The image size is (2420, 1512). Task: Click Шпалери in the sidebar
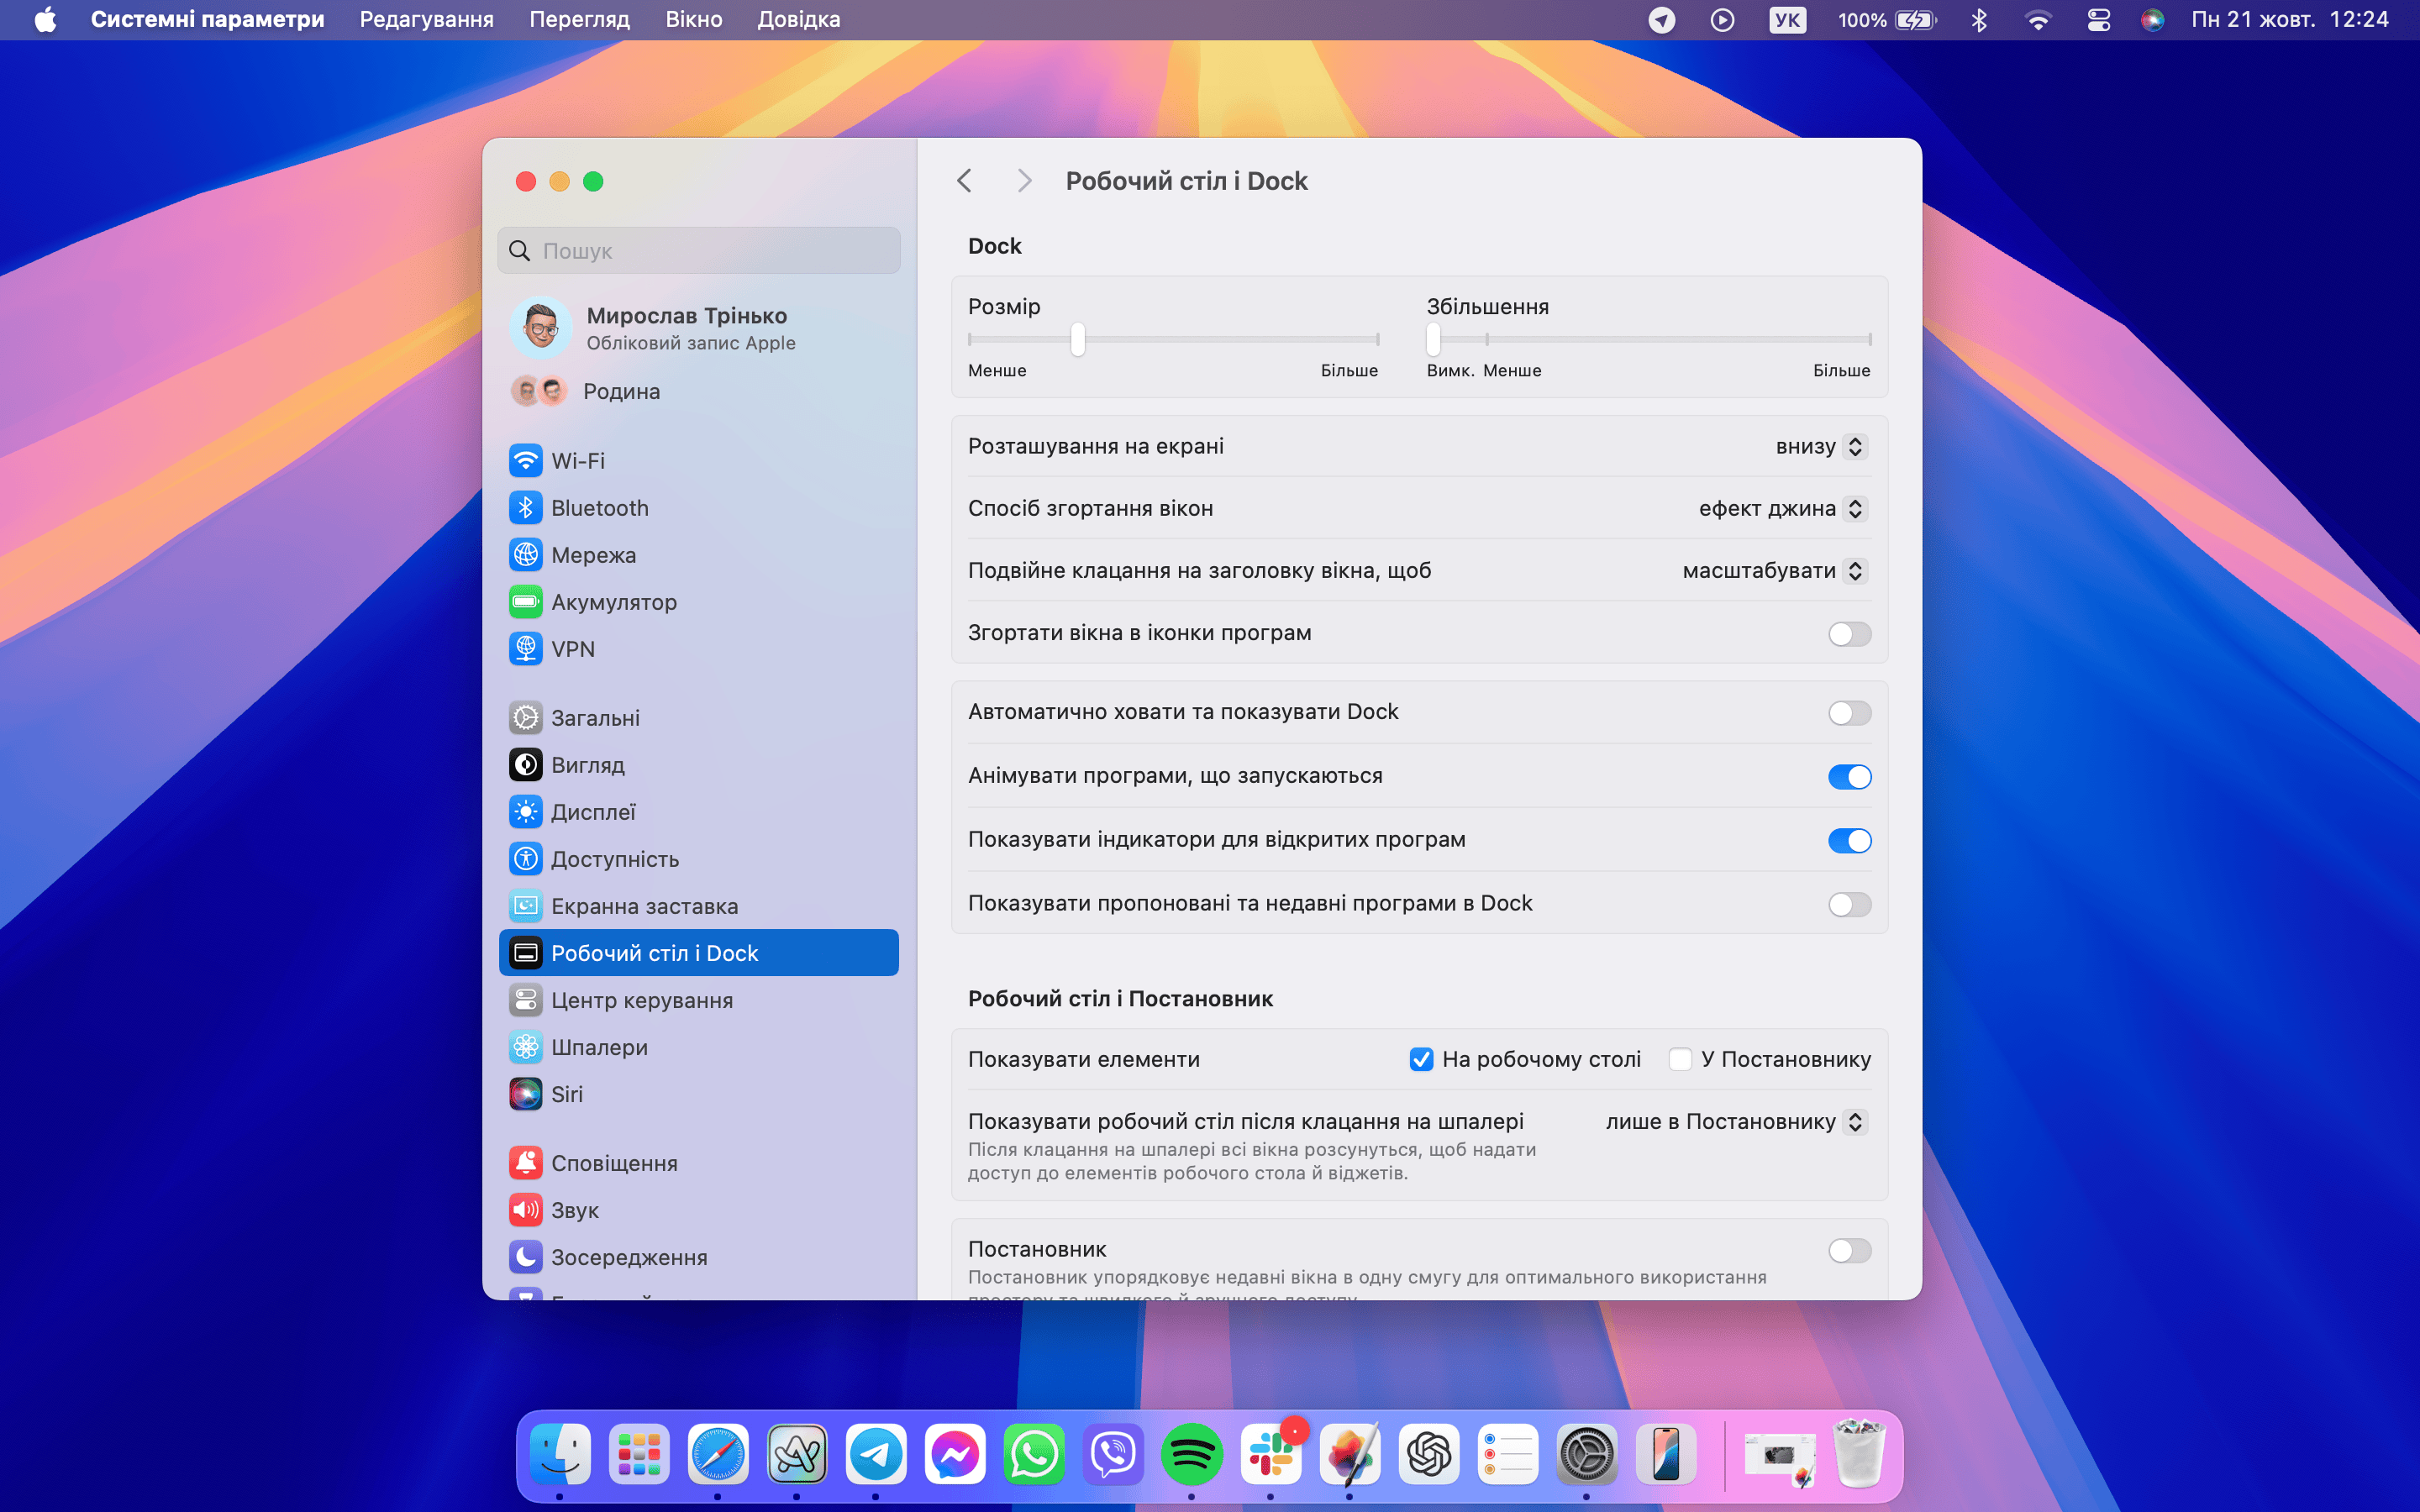tap(601, 1045)
